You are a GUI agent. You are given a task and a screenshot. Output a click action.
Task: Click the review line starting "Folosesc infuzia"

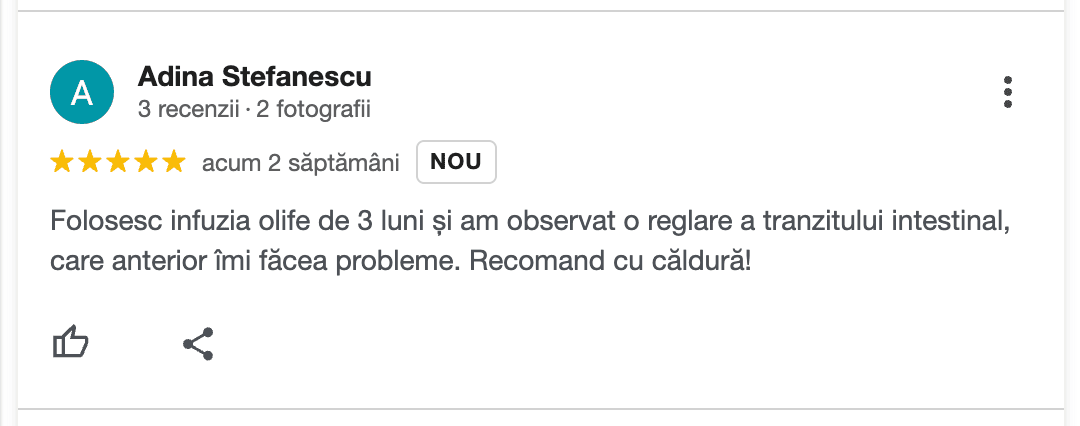[526, 220]
